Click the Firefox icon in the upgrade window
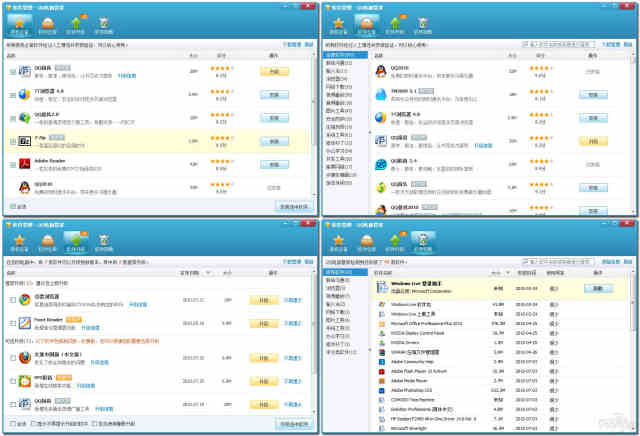640x436 pixels. tap(24, 358)
